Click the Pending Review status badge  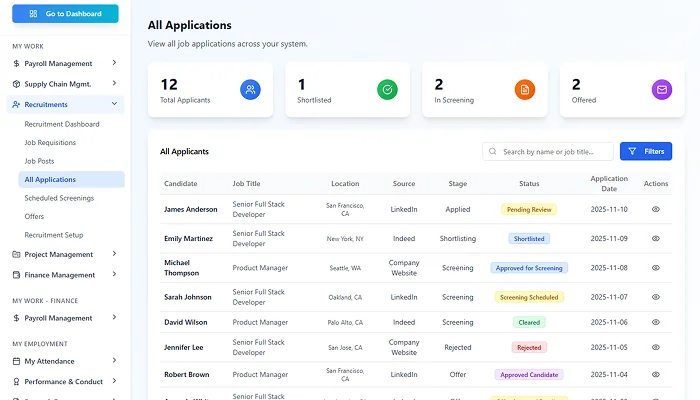pyautogui.click(x=529, y=210)
